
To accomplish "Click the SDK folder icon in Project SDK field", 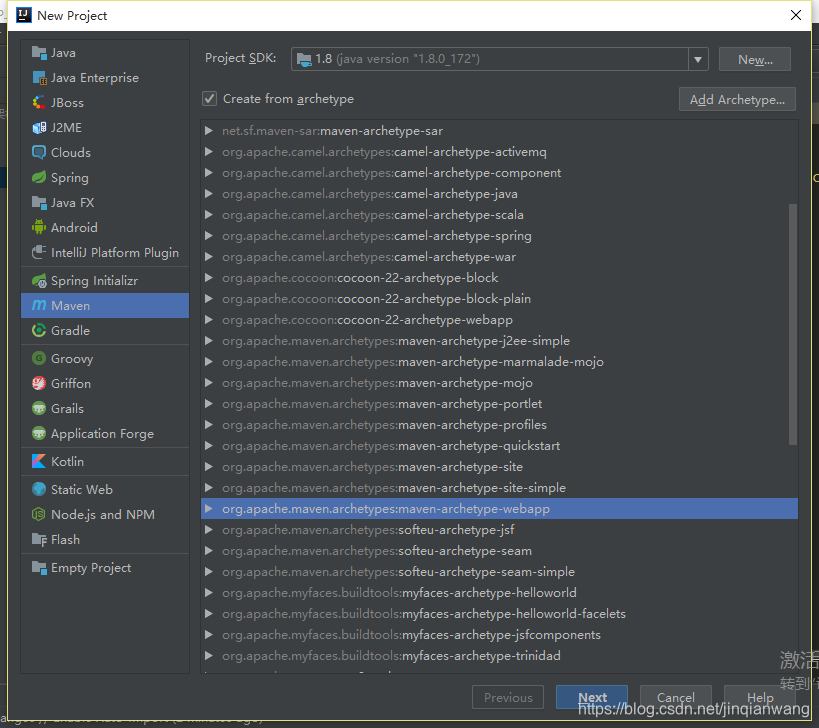I will (x=304, y=60).
